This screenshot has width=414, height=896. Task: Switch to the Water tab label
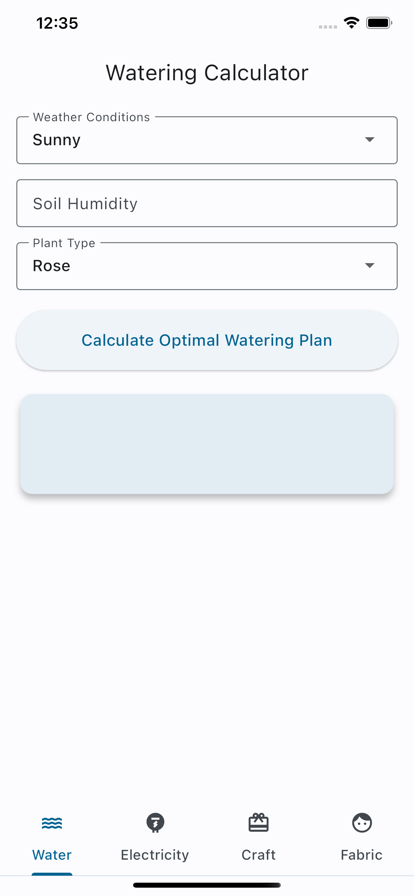[52, 855]
